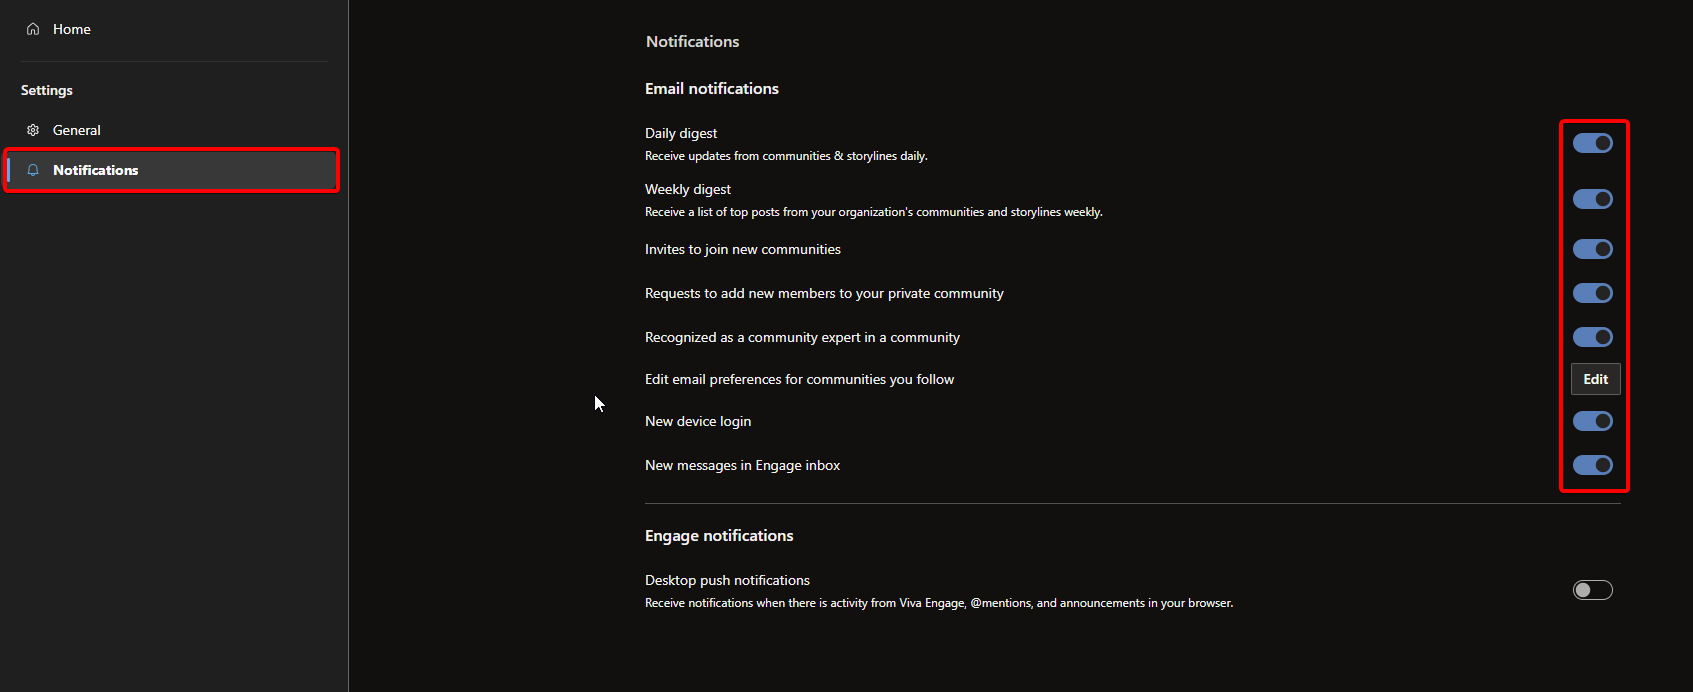The image size is (1693, 692).
Task: Open the General settings section
Action: (x=77, y=130)
